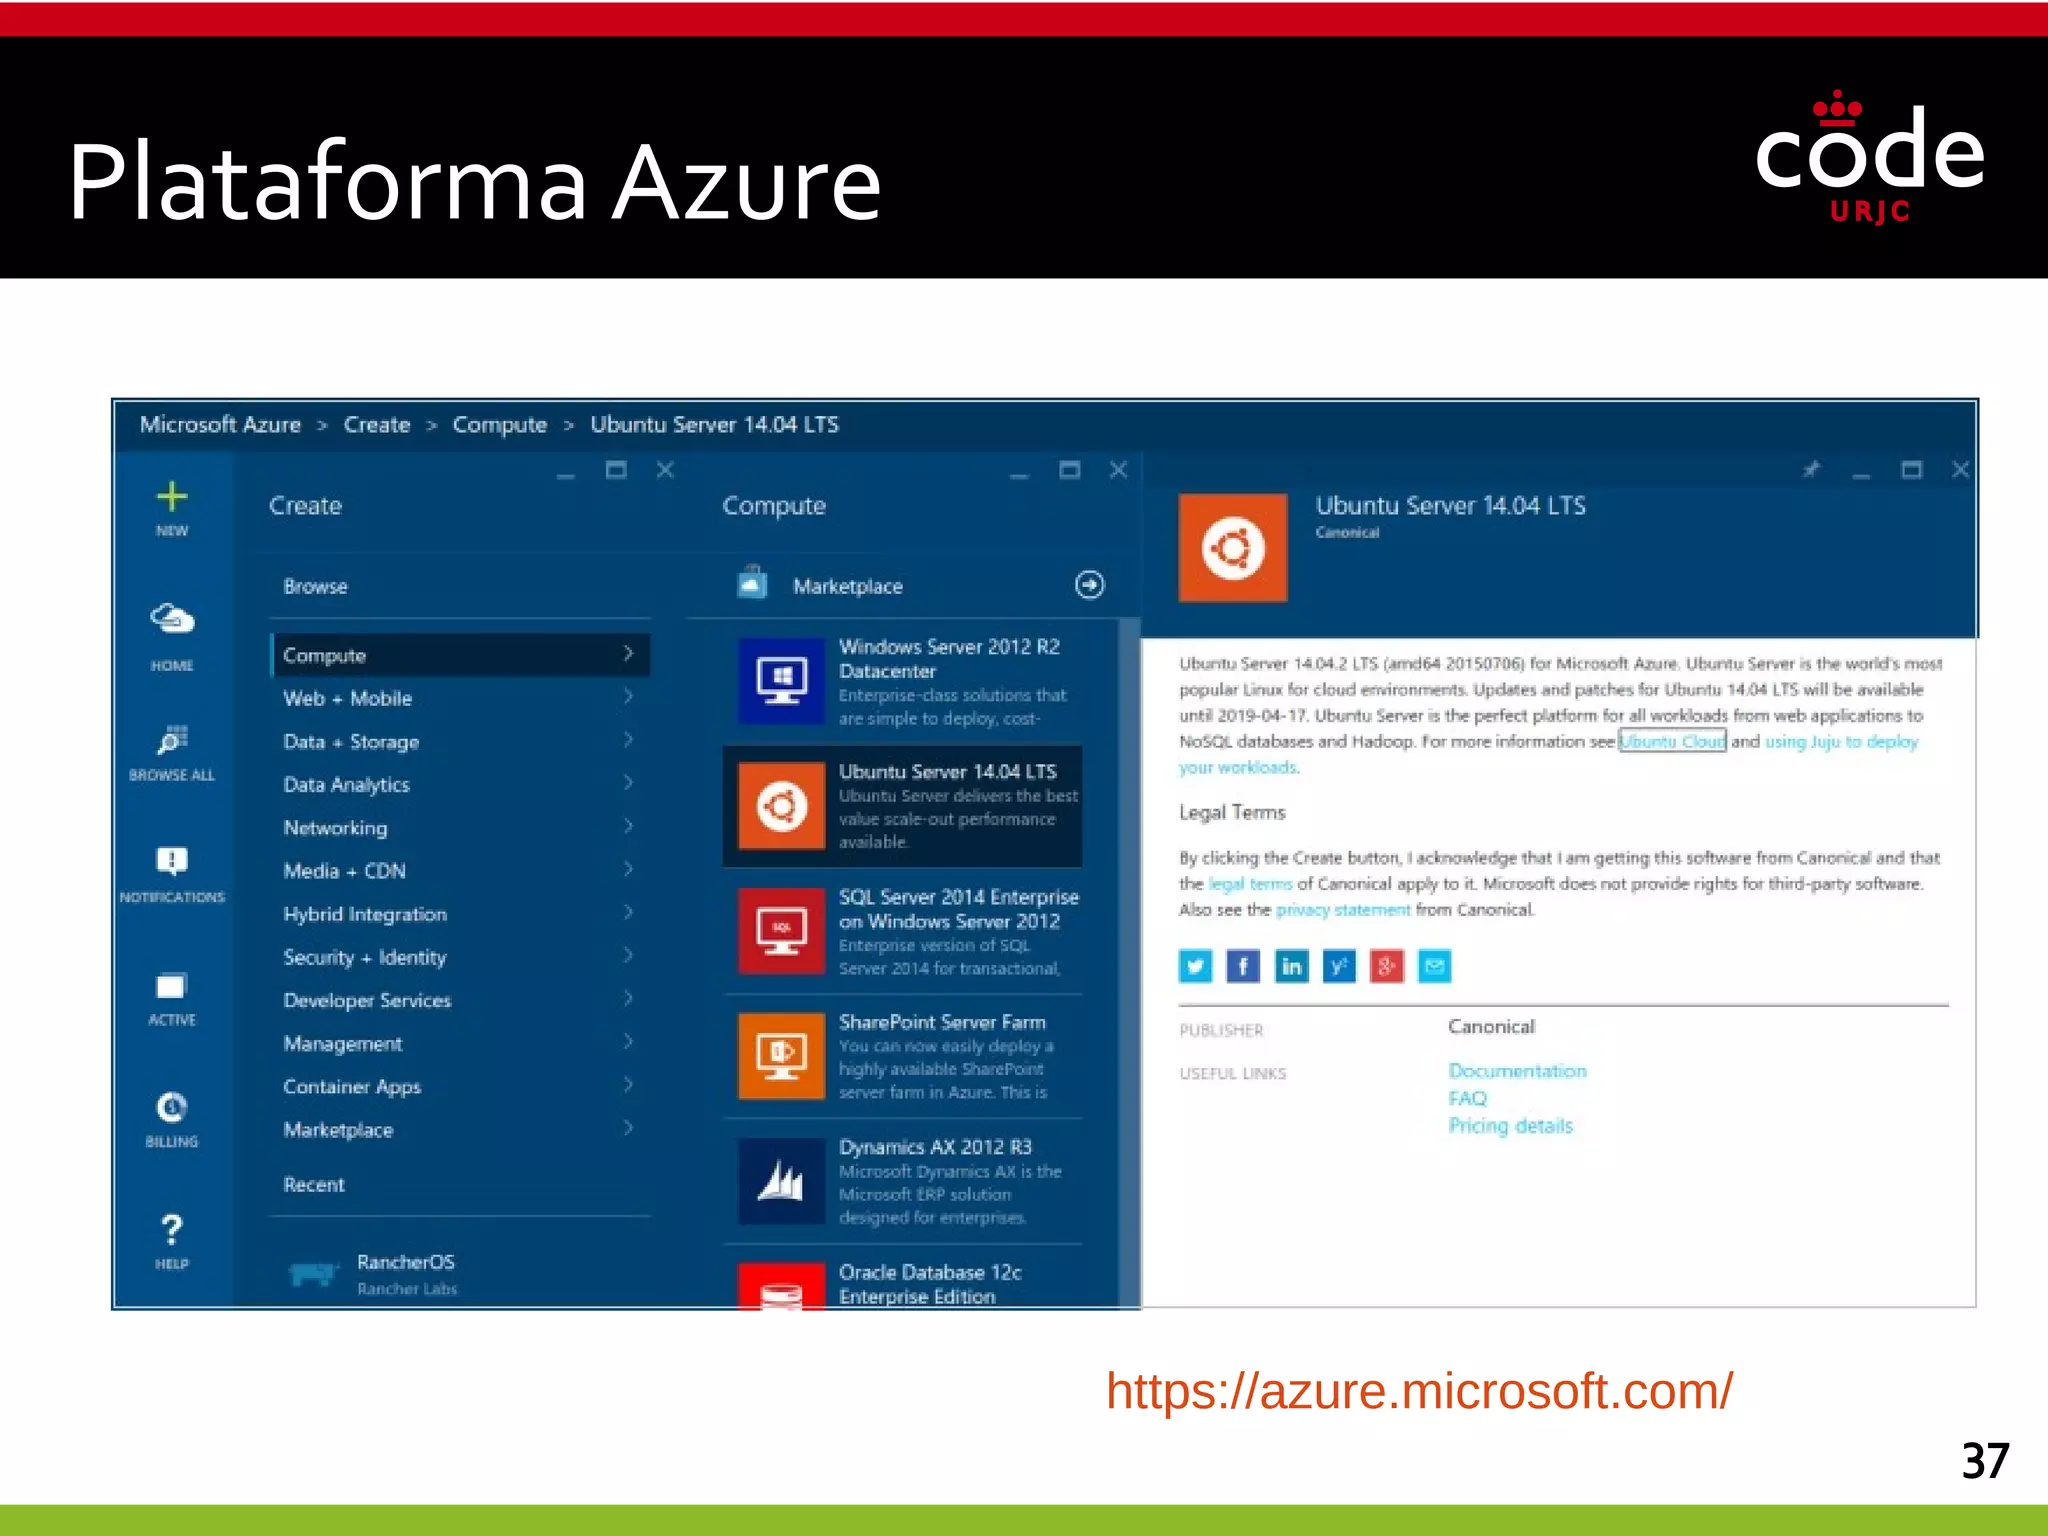Expand the Data Analytics chevron
Image resolution: width=2048 pixels, height=1536 pixels.
coord(628,782)
